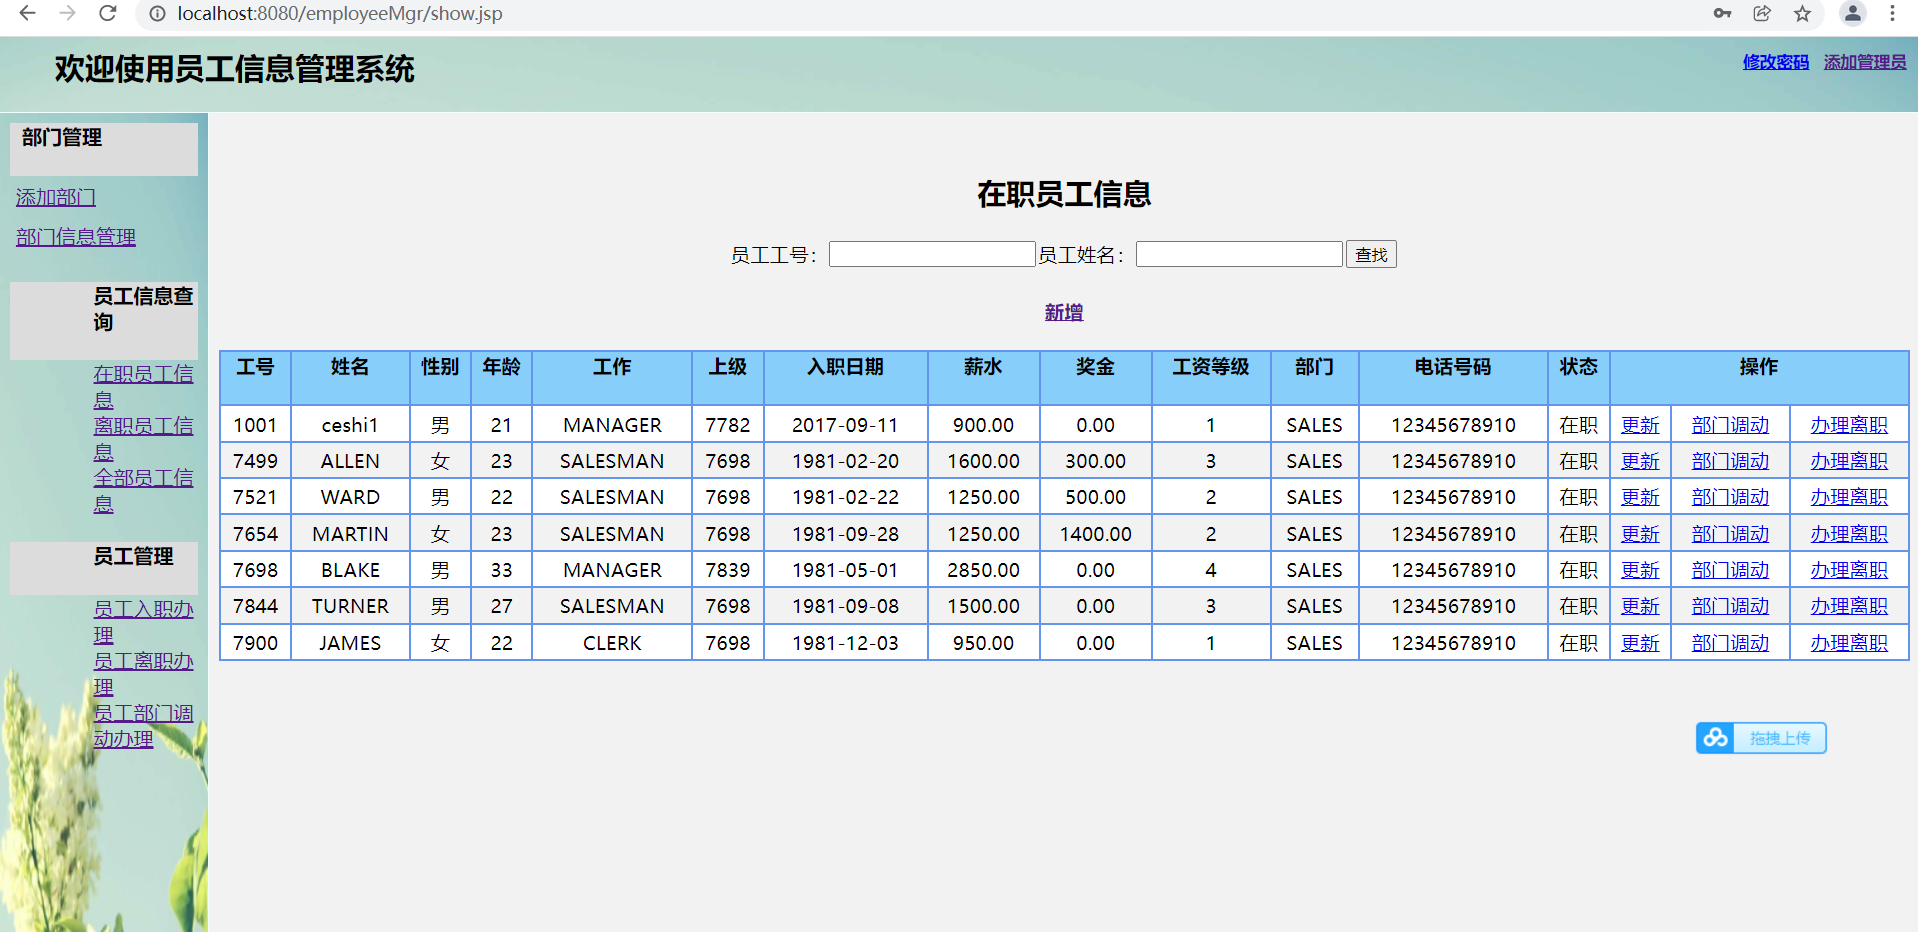Click into the 员工姓名 input box
Screen dimensions: 1918x932
1238,255
